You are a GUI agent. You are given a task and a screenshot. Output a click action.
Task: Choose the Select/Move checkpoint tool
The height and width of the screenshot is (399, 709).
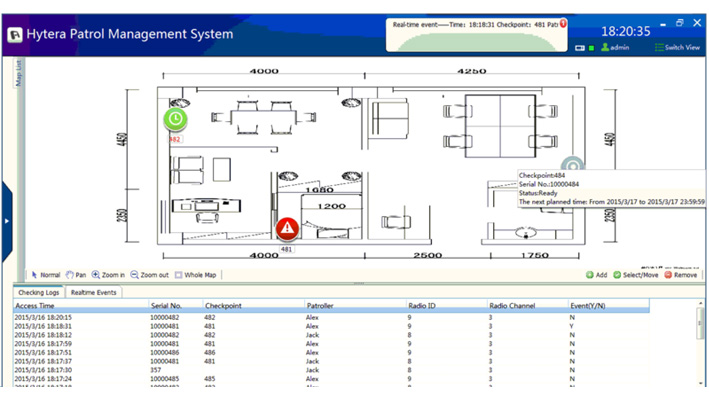click(x=636, y=275)
